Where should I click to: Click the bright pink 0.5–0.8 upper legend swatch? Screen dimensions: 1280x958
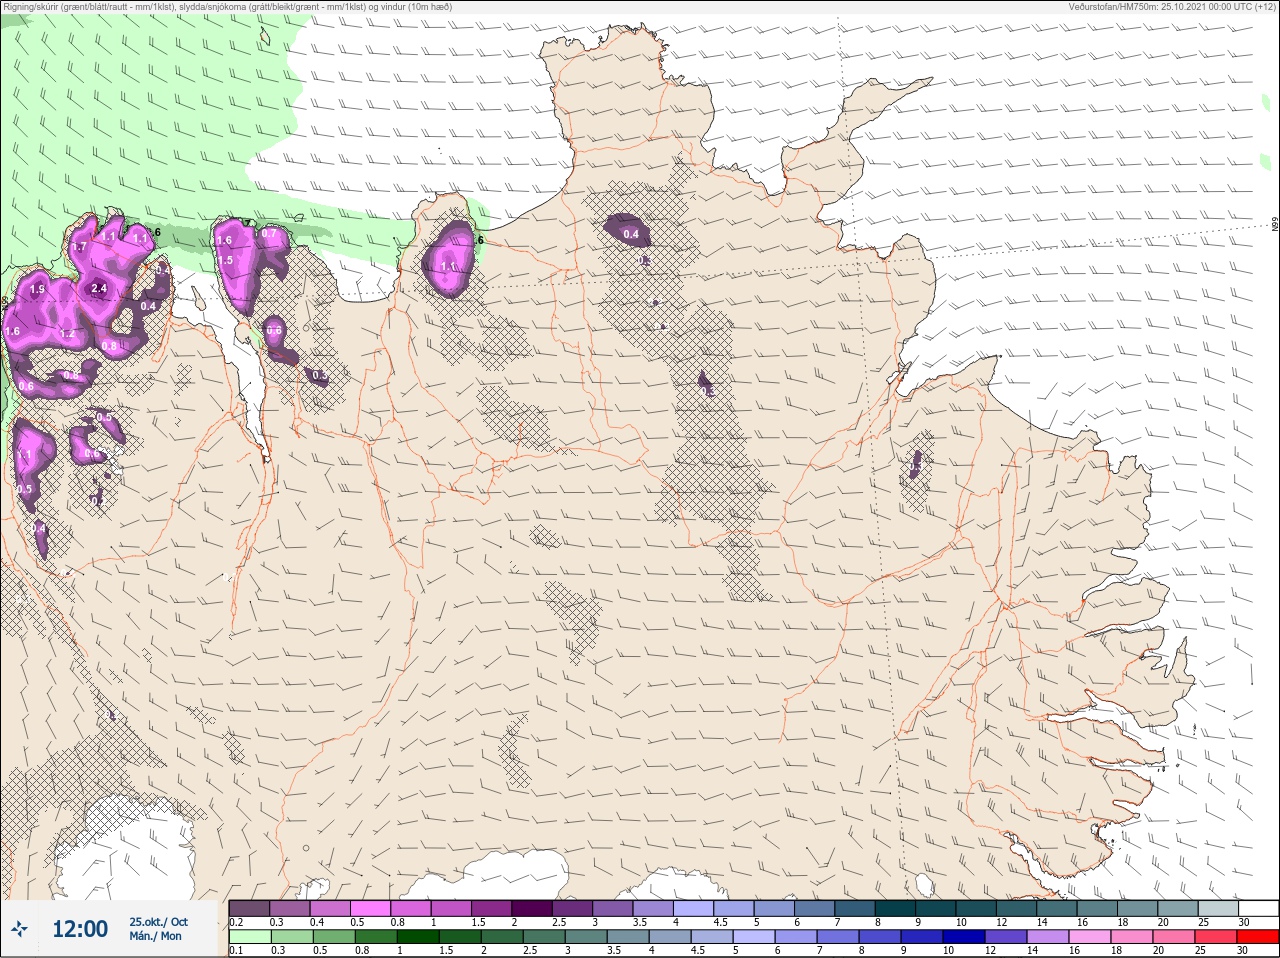[370, 908]
